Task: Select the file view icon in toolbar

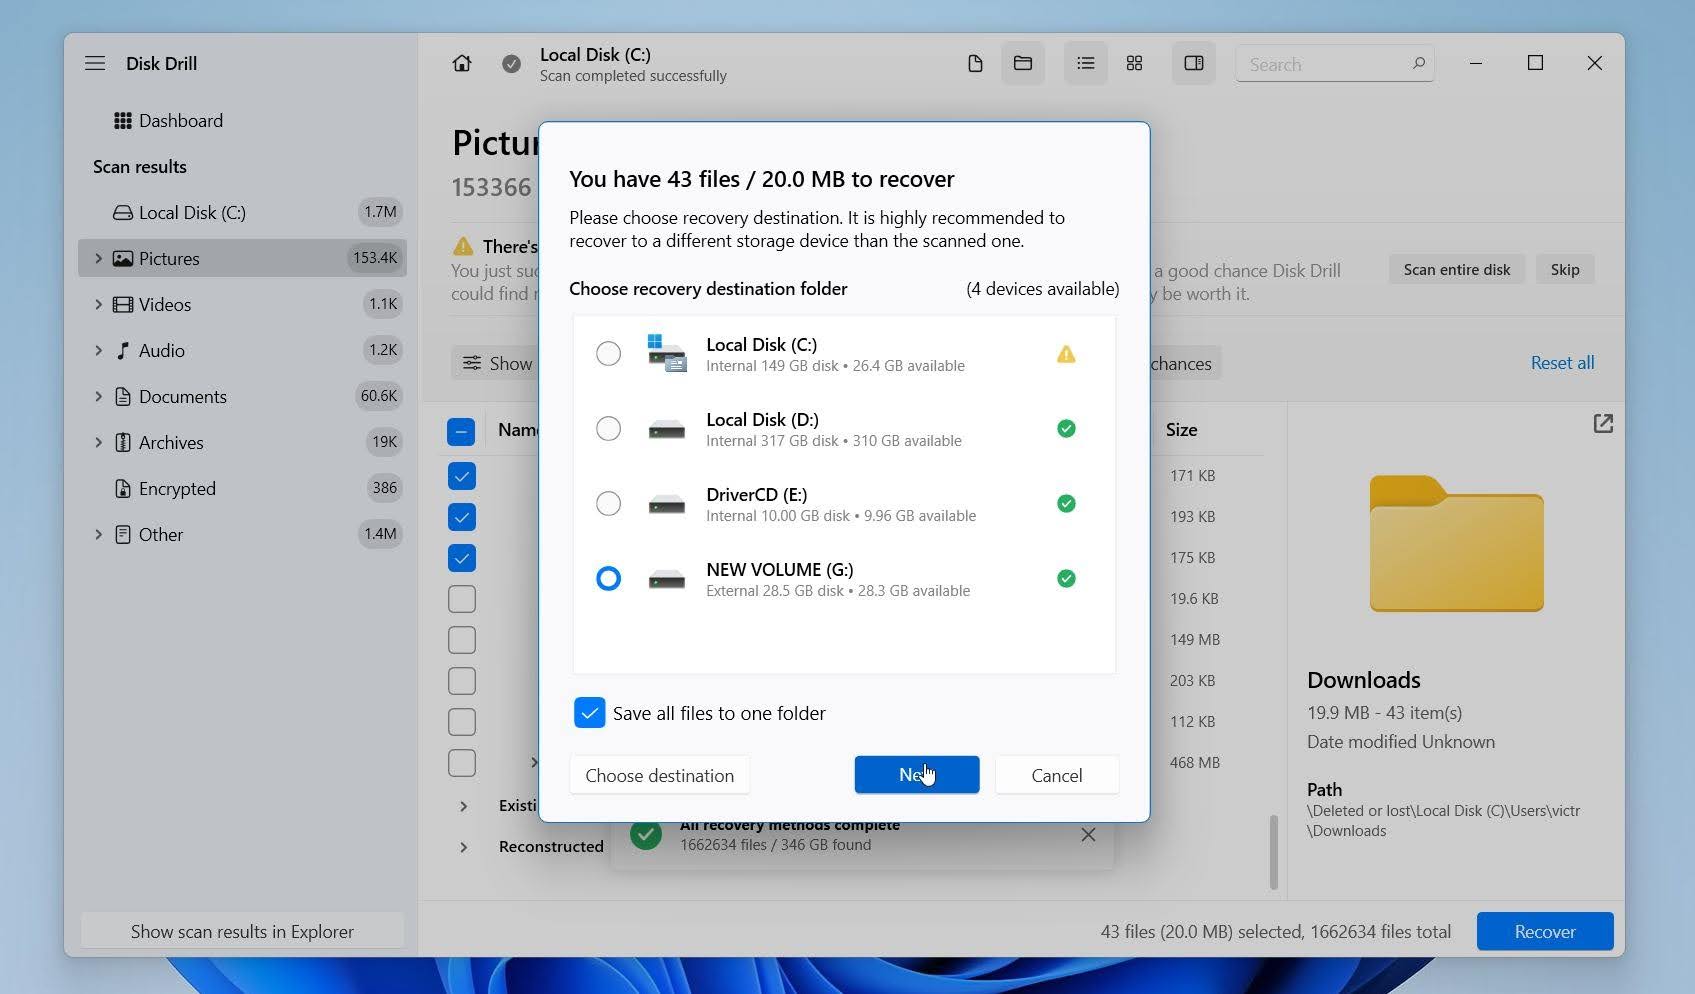Action: [975, 63]
